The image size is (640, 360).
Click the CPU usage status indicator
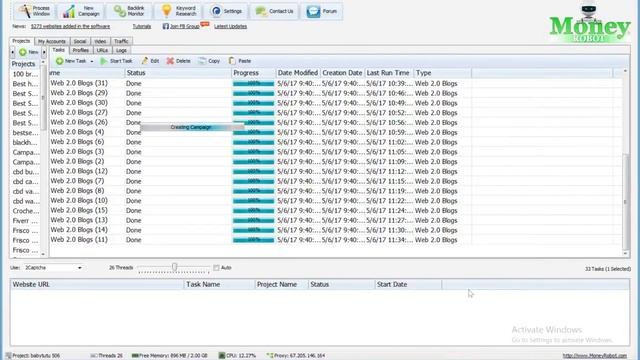[237, 356]
